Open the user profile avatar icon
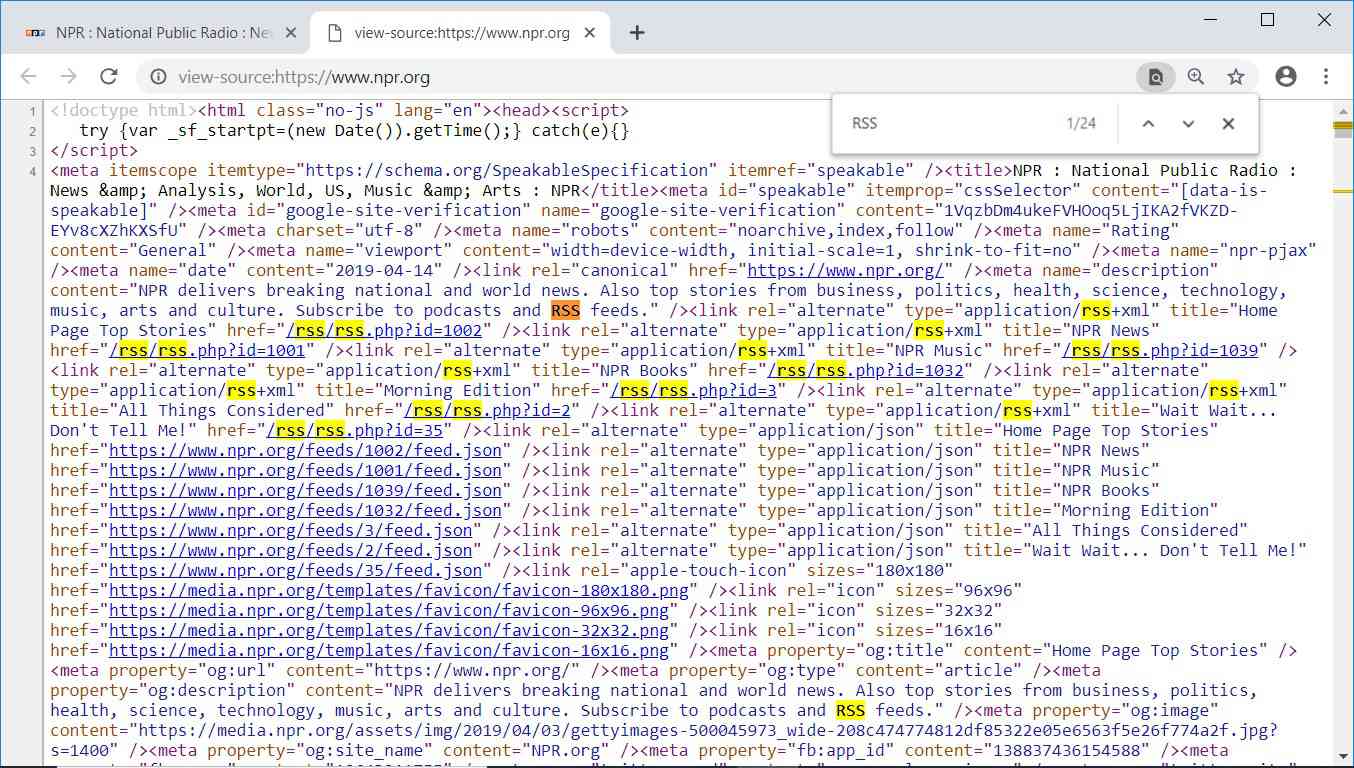The height and width of the screenshot is (768, 1354). point(1286,77)
